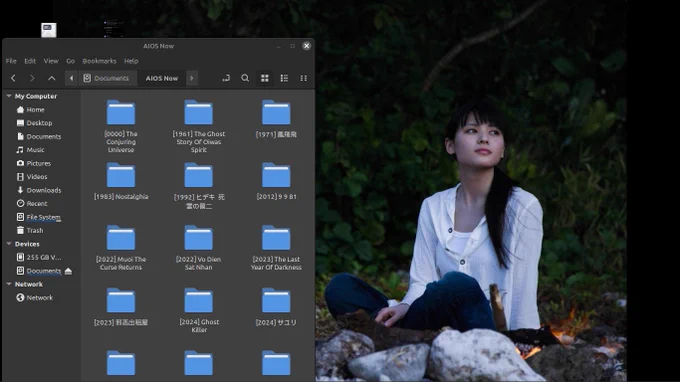Click the white file icon on the desktop

tap(49, 30)
